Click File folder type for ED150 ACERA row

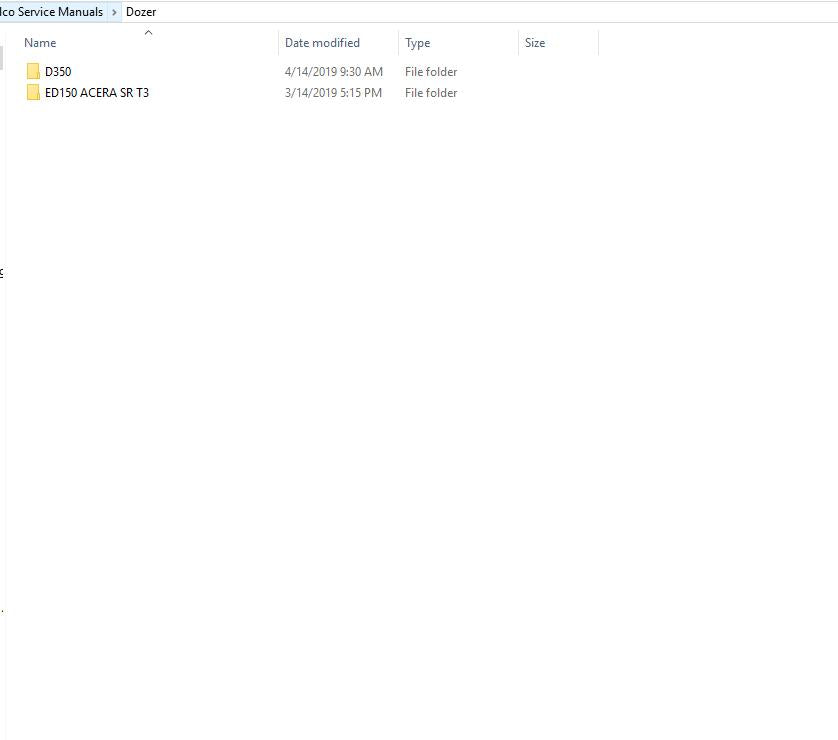431,93
